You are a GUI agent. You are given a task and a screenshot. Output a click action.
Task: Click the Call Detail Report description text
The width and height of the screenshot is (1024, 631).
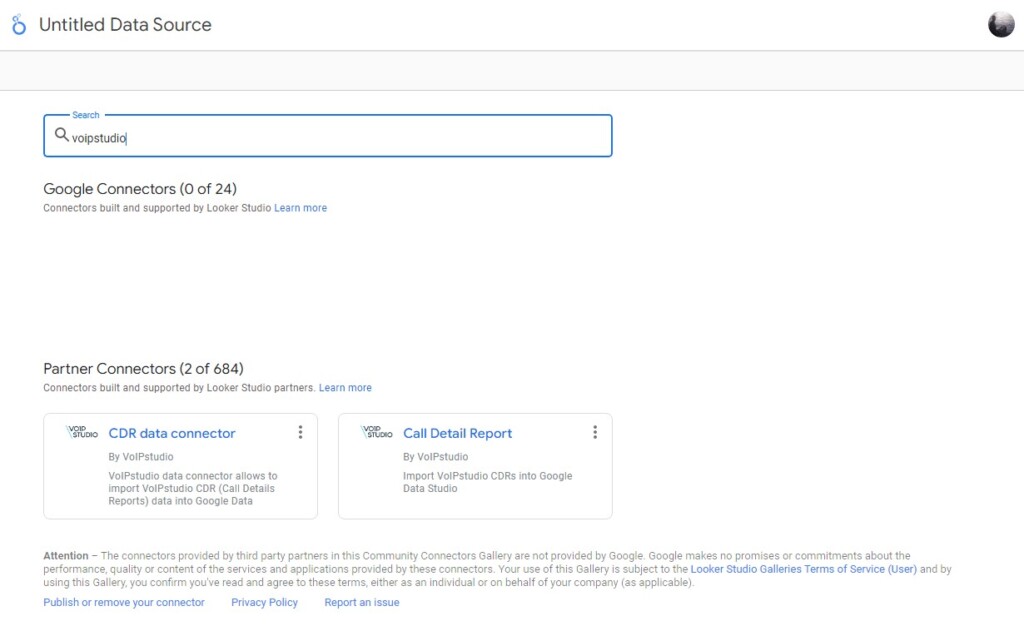click(487, 482)
